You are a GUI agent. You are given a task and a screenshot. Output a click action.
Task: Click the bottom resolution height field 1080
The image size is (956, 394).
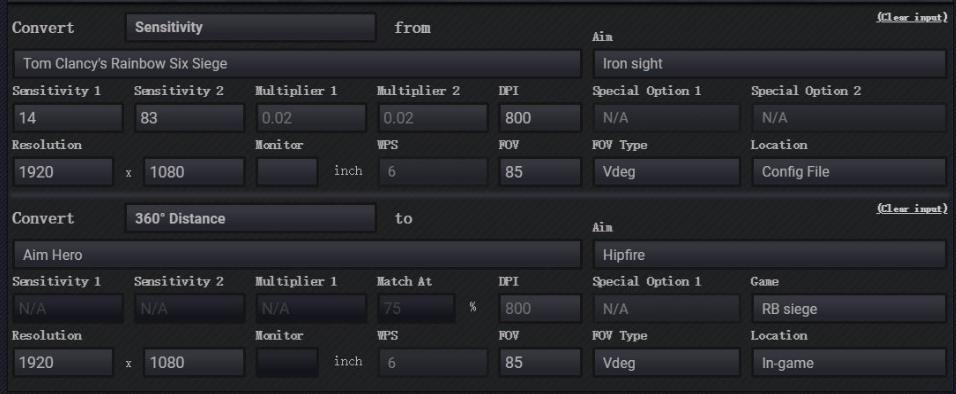194,363
